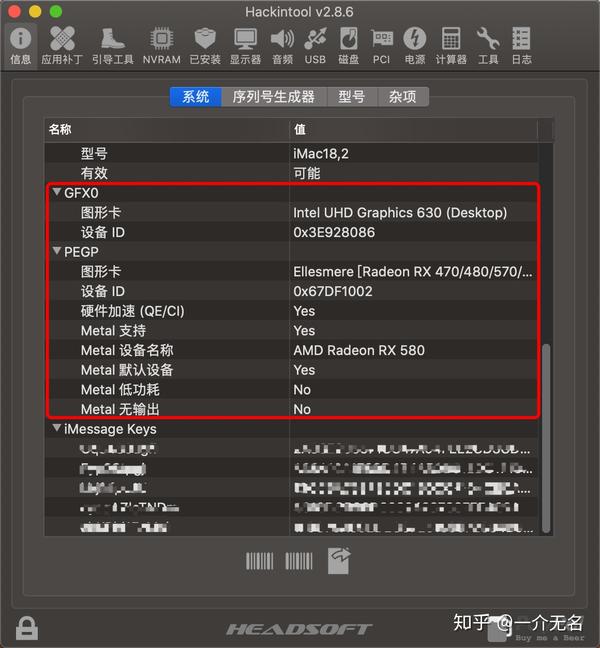Select the Intel UHD Graphics 630 value
The image size is (600, 648).
400,213
